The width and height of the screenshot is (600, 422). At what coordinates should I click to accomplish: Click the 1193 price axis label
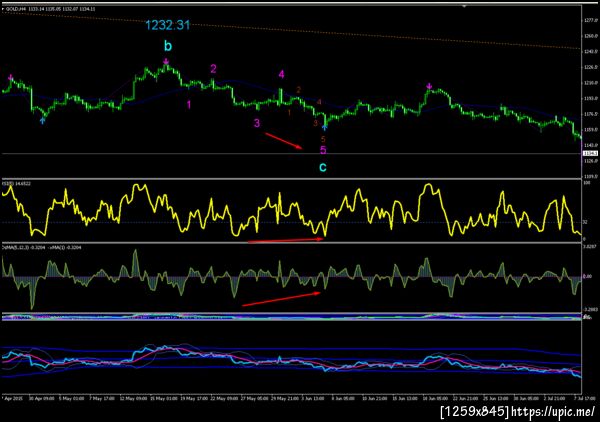[589, 98]
